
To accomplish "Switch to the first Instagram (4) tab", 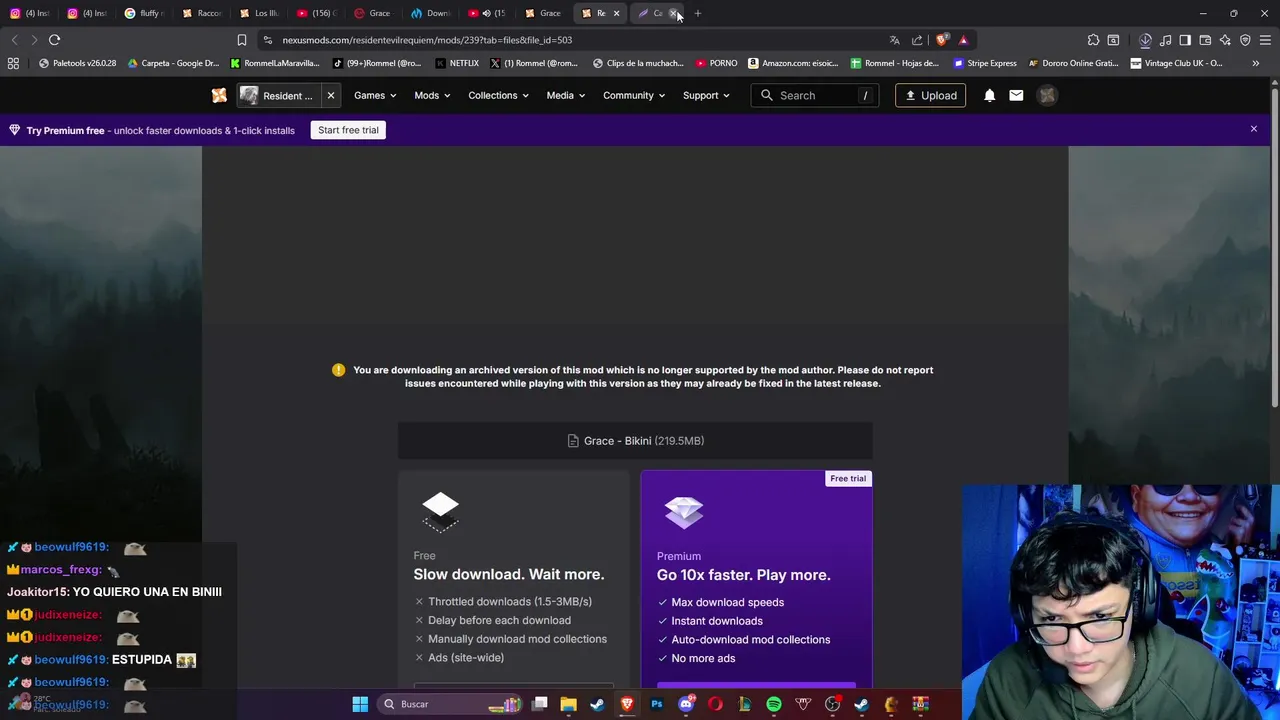I will pyautogui.click(x=30, y=13).
